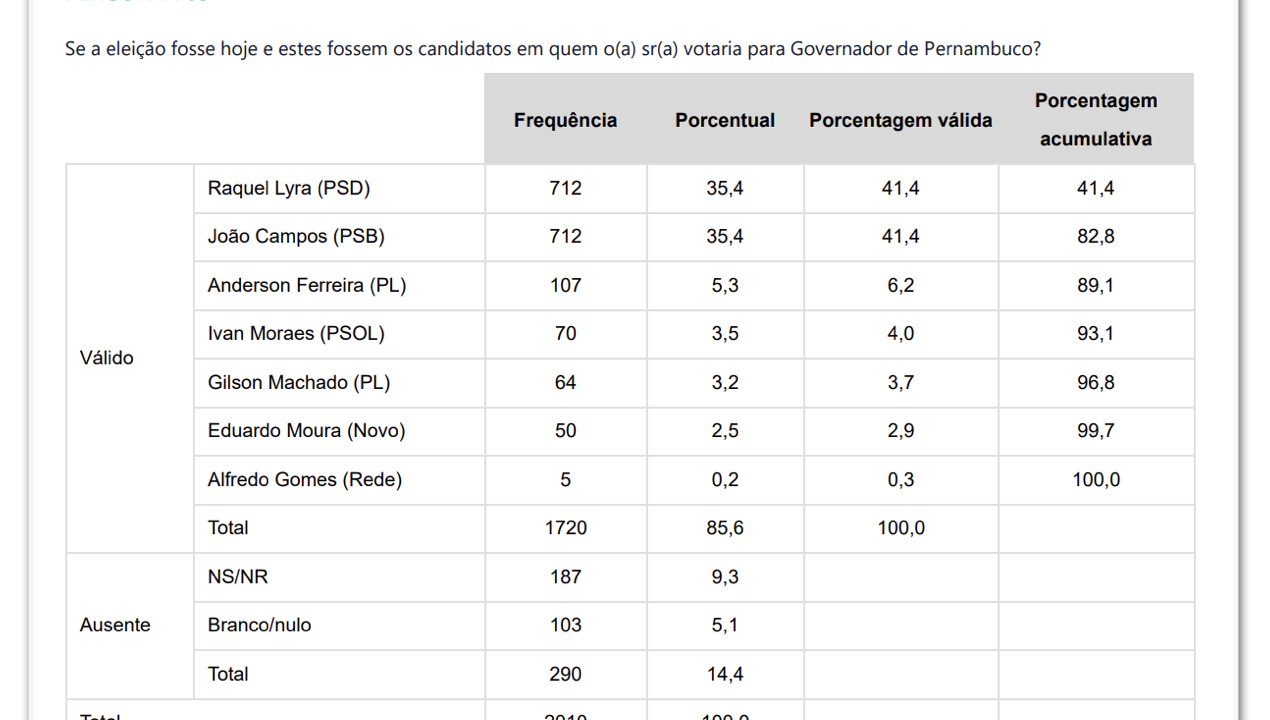Viewport: 1270px width, 720px height.
Task: Click the João Campos (PSB) candidate cell
Action: point(295,237)
